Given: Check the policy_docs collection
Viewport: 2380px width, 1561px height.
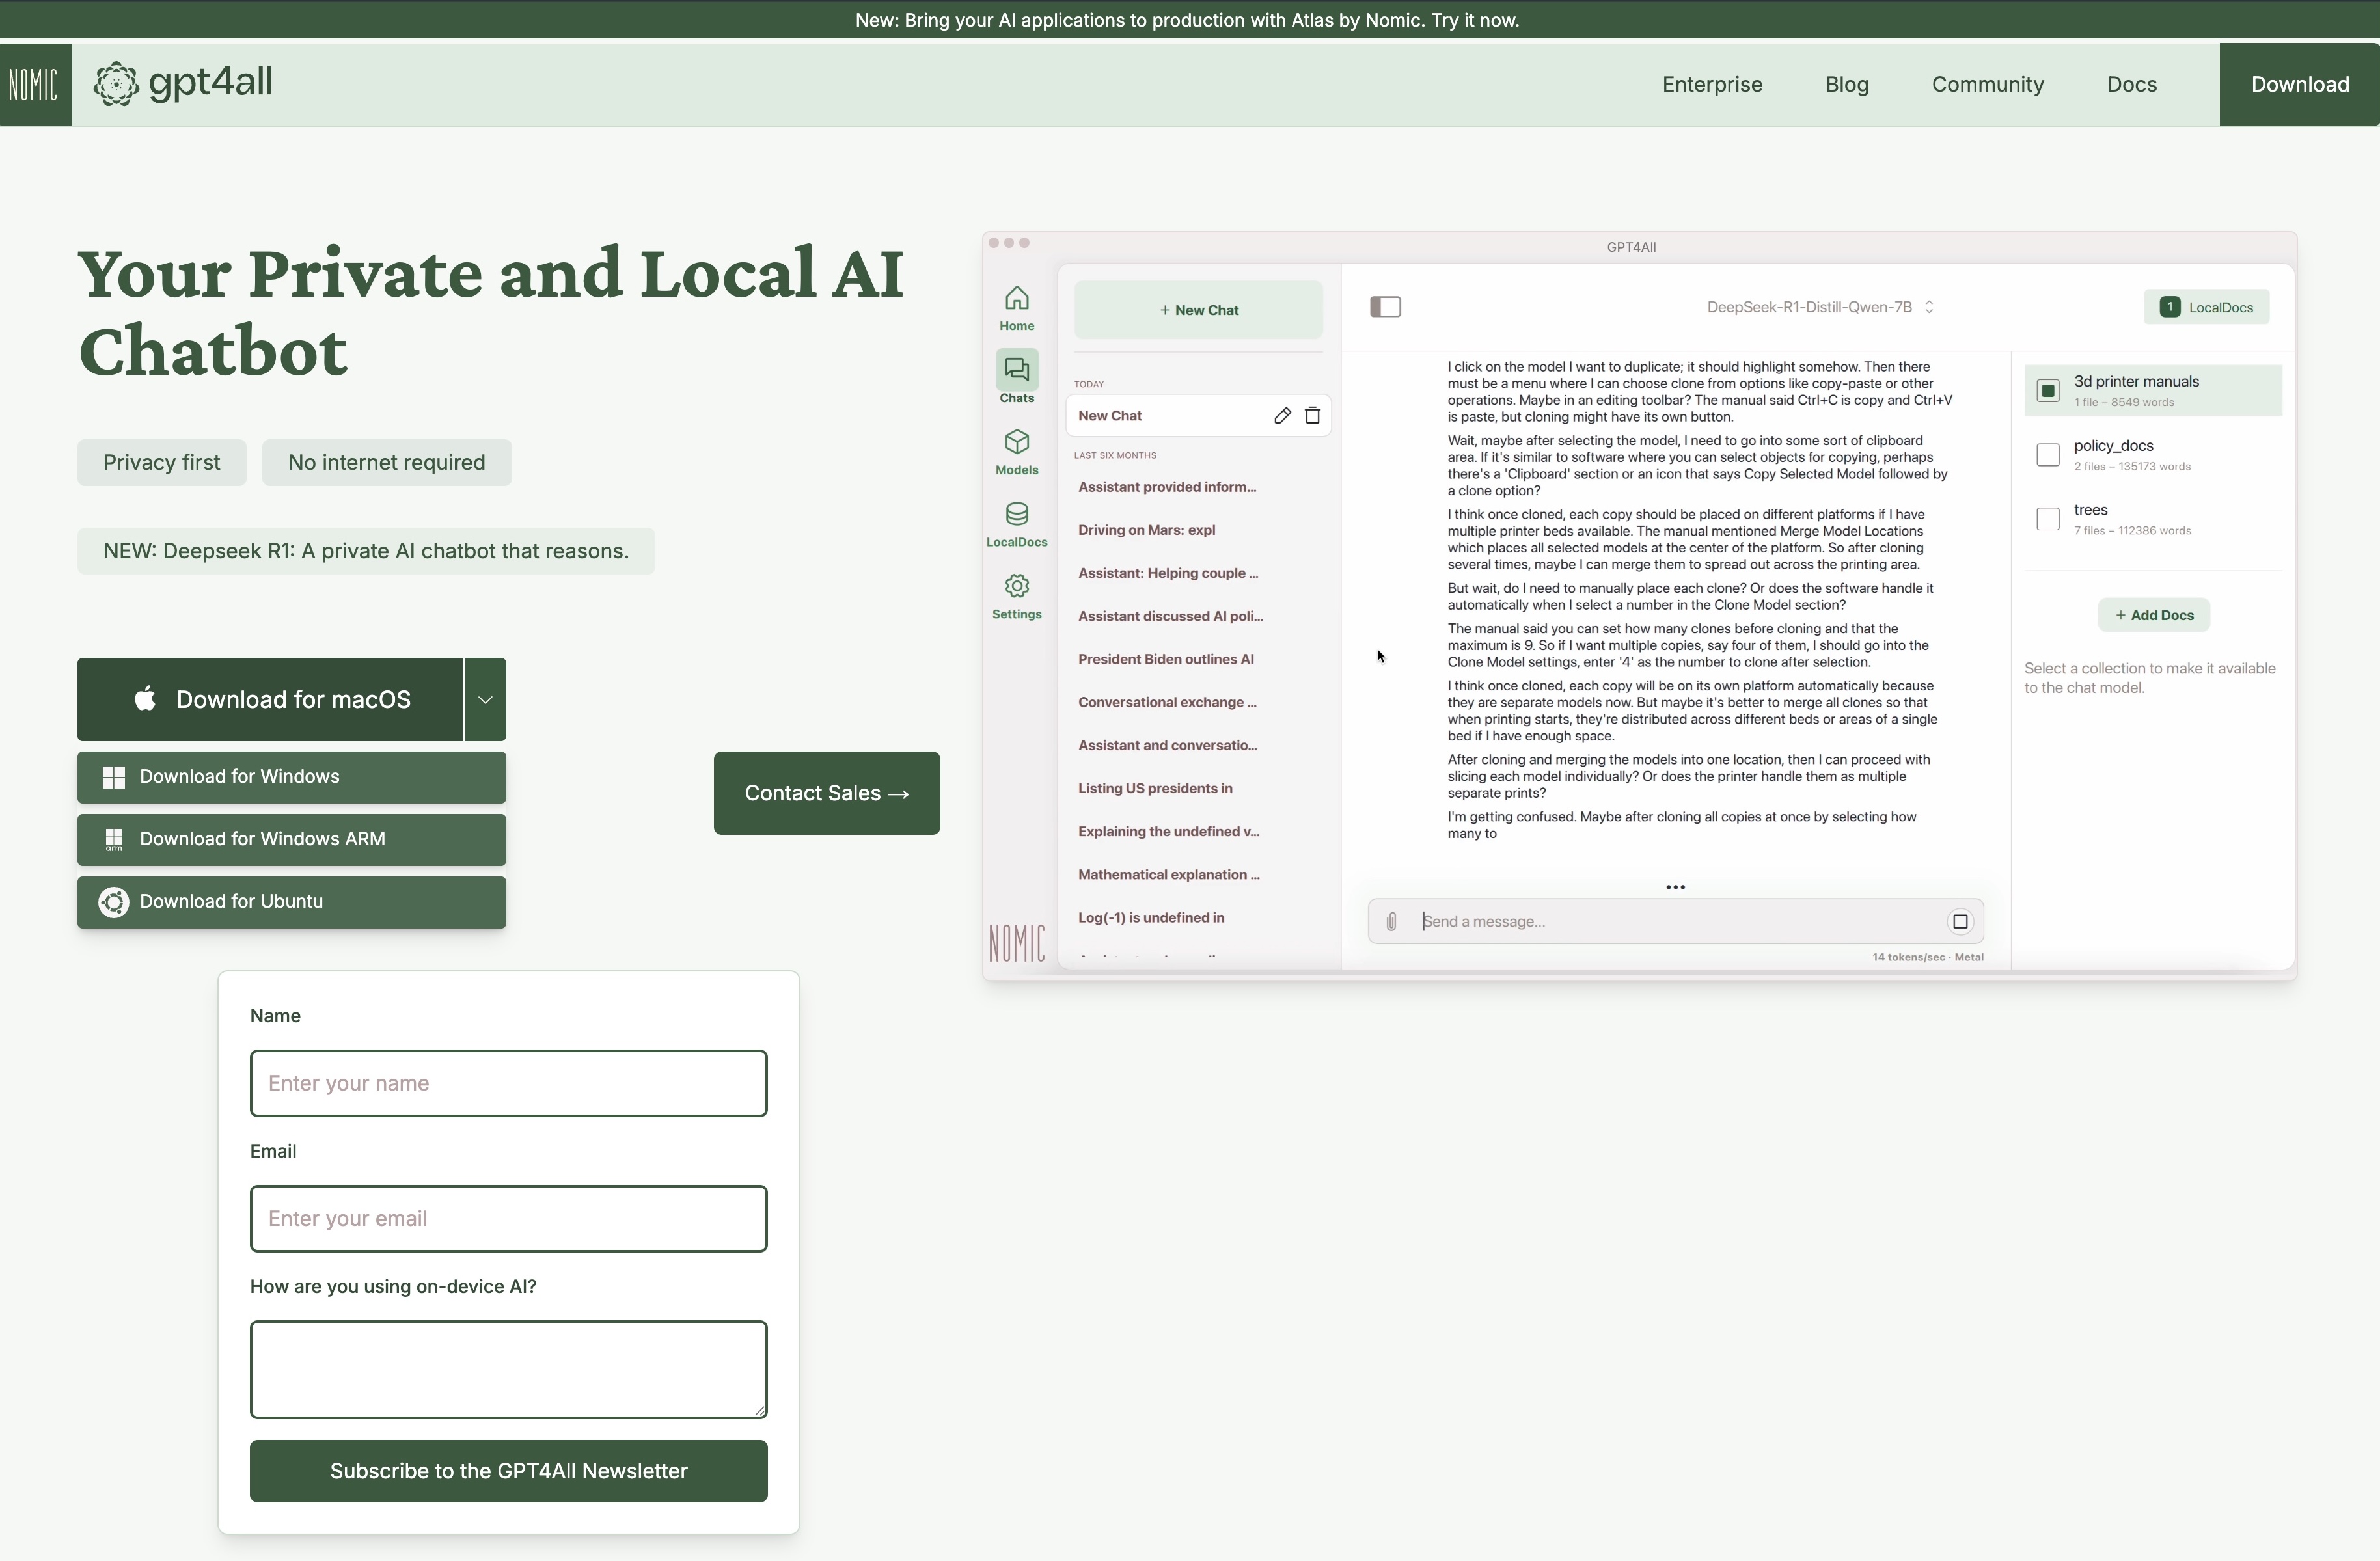Looking at the screenshot, I should click(x=2047, y=455).
